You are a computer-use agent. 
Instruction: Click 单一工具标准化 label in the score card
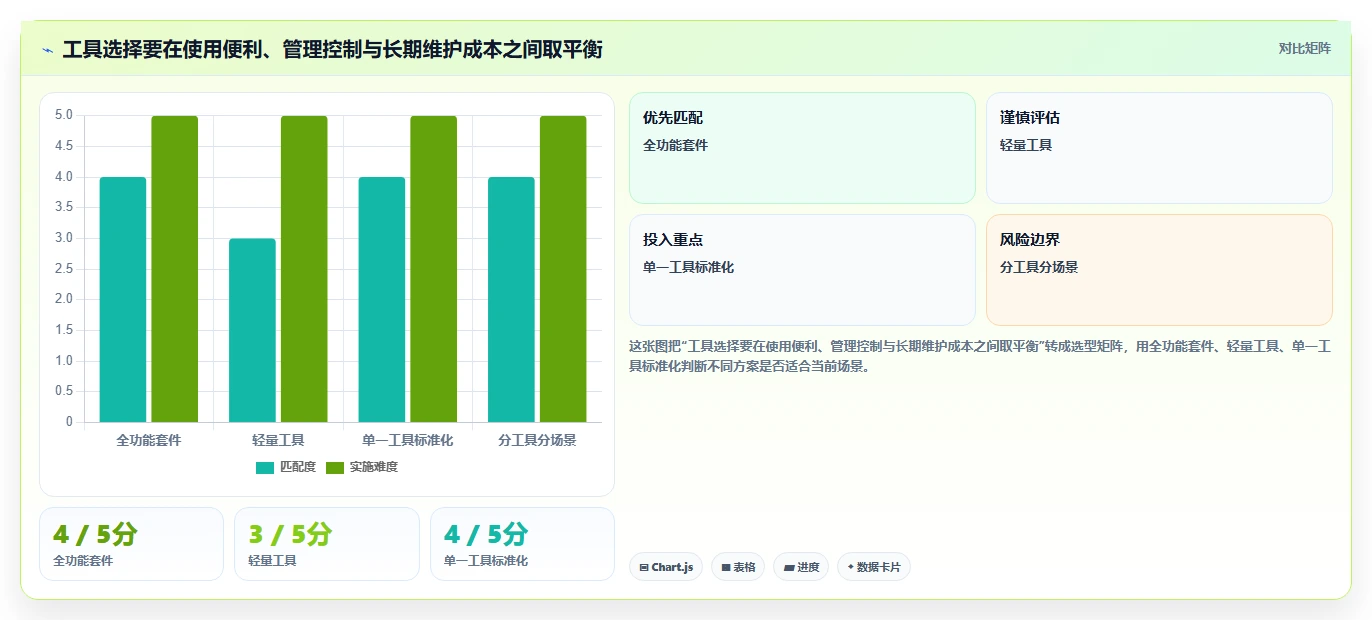[x=486, y=561]
